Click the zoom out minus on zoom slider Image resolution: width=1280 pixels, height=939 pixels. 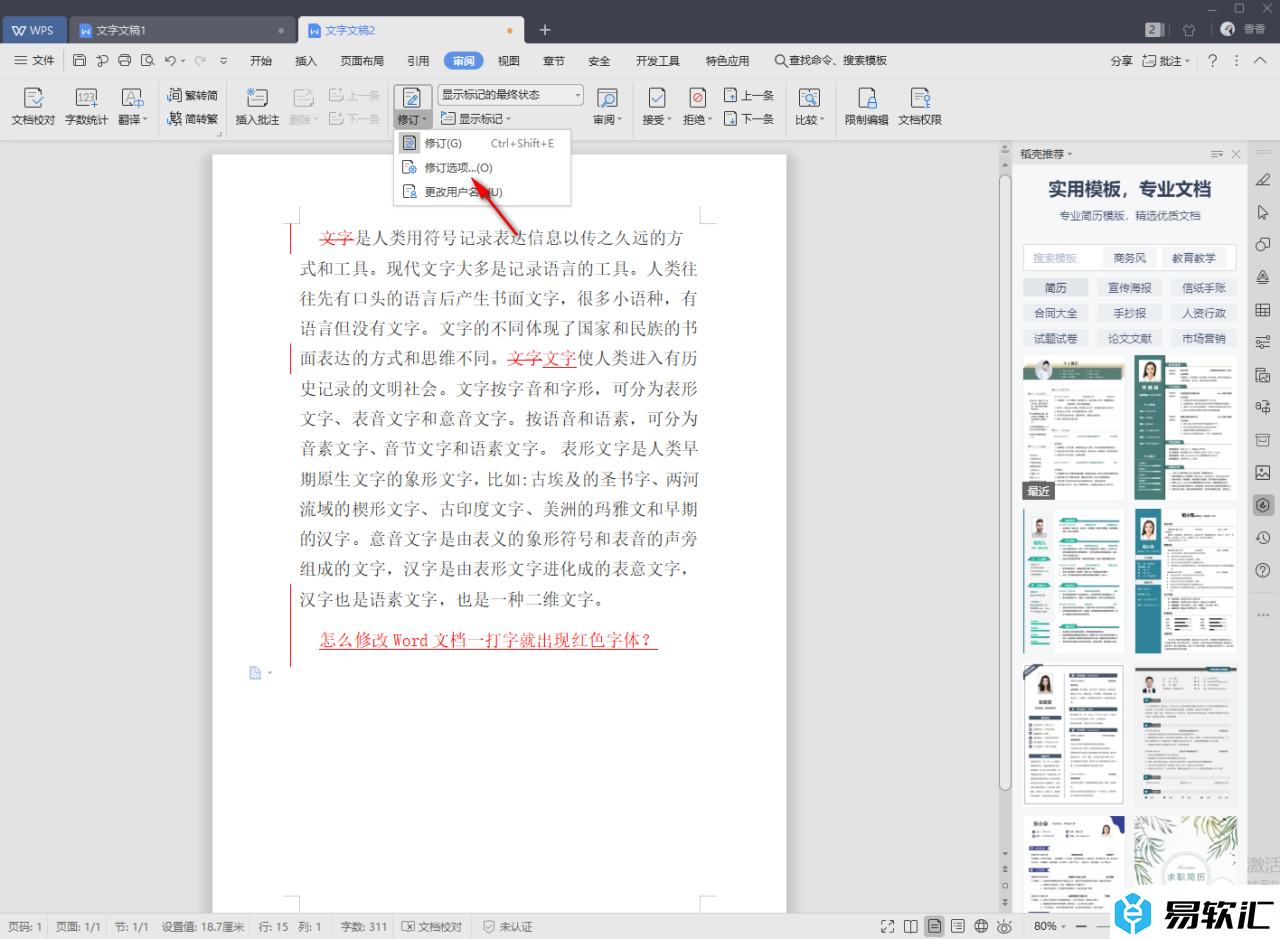tap(1083, 927)
